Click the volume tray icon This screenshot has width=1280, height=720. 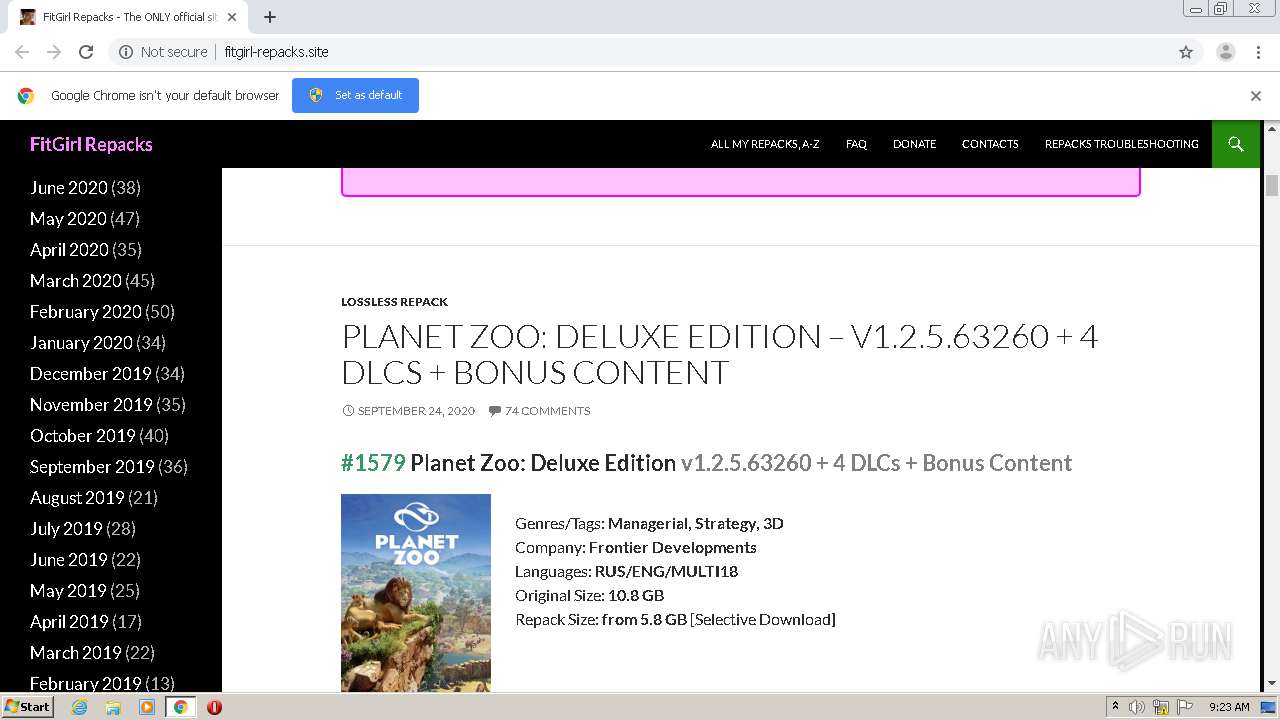1137,707
